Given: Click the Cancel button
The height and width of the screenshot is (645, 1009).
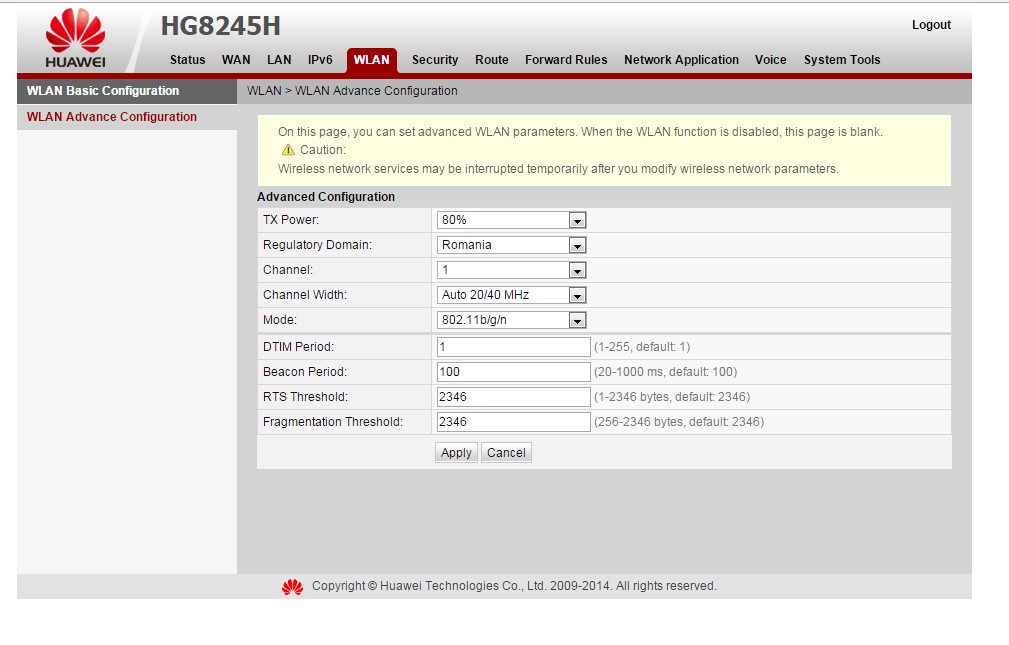Looking at the screenshot, I should pos(506,453).
